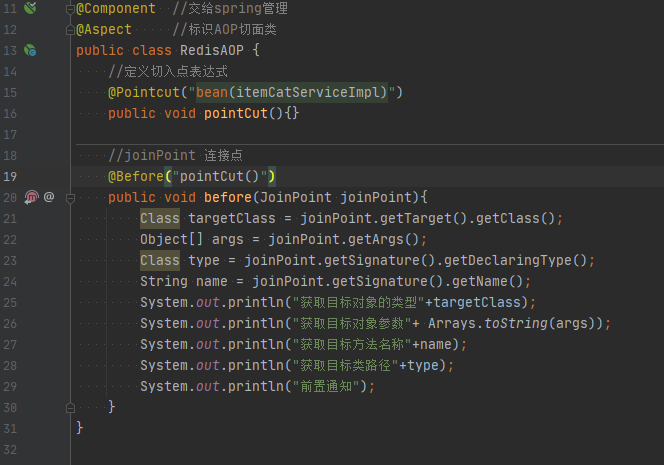Collapse the fold marker beside @Component
This screenshot has height=465, width=664.
point(70,9)
